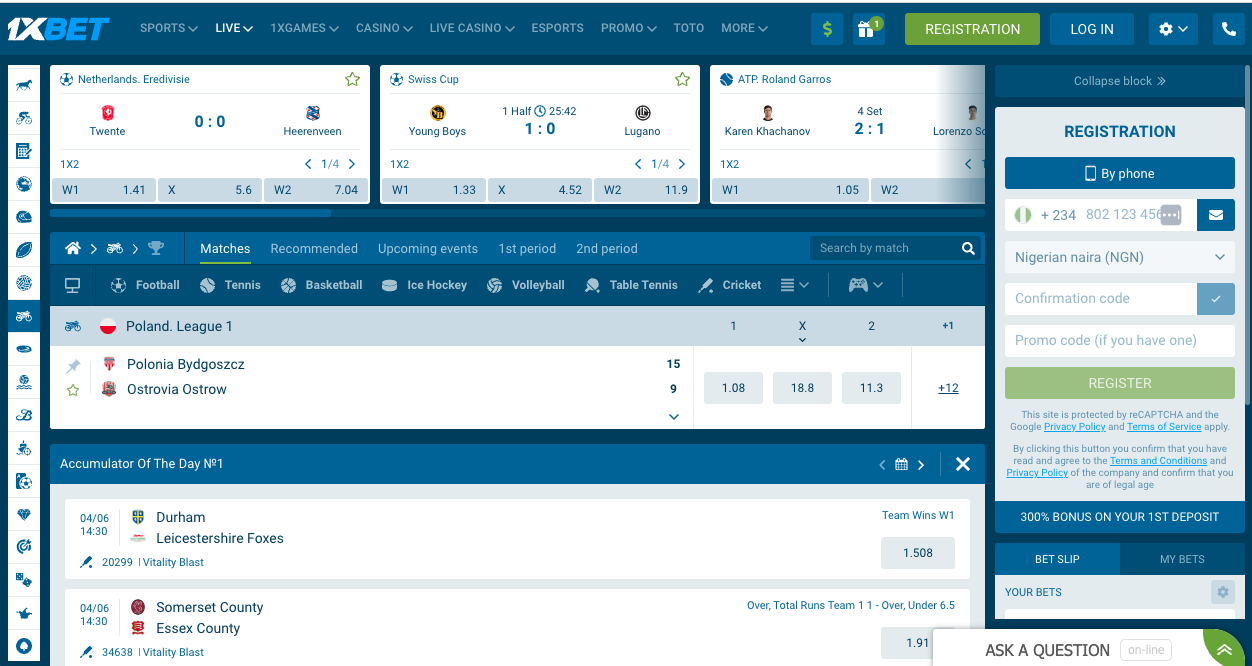
Task: Filter matches by Football
Action: [x=146, y=285]
